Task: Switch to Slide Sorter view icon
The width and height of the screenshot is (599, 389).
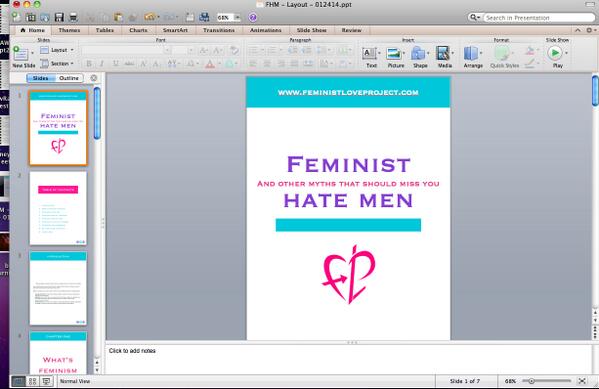Action: [32, 381]
